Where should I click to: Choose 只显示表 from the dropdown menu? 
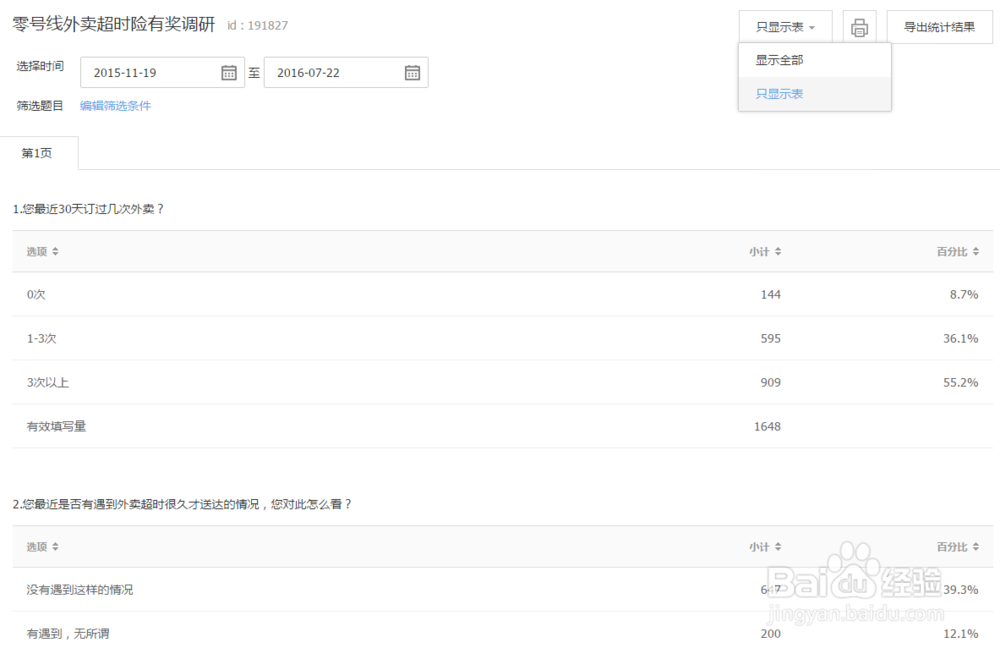[x=814, y=94]
